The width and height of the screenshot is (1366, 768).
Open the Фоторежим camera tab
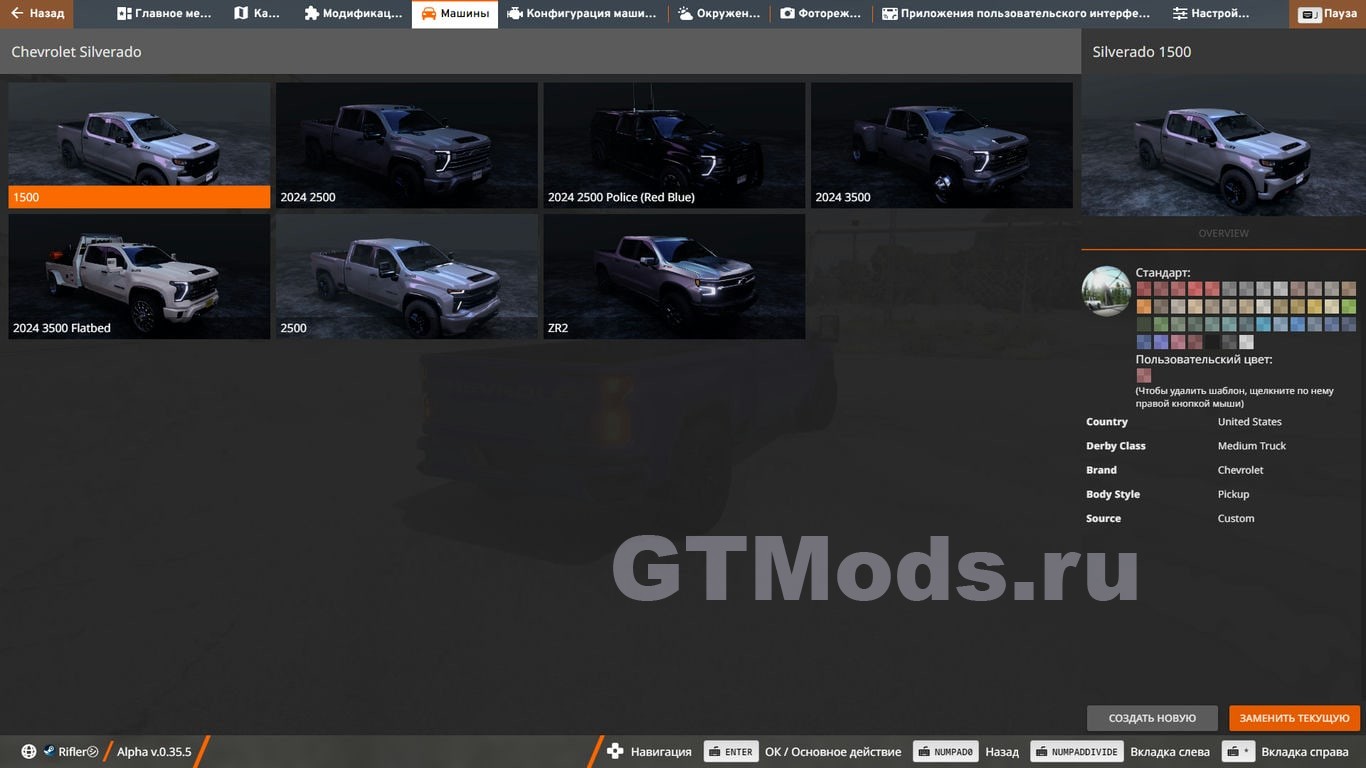[821, 14]
